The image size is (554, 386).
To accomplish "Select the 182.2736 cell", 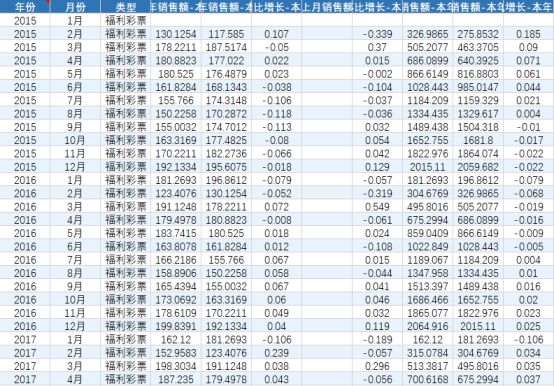I will 226,154.
